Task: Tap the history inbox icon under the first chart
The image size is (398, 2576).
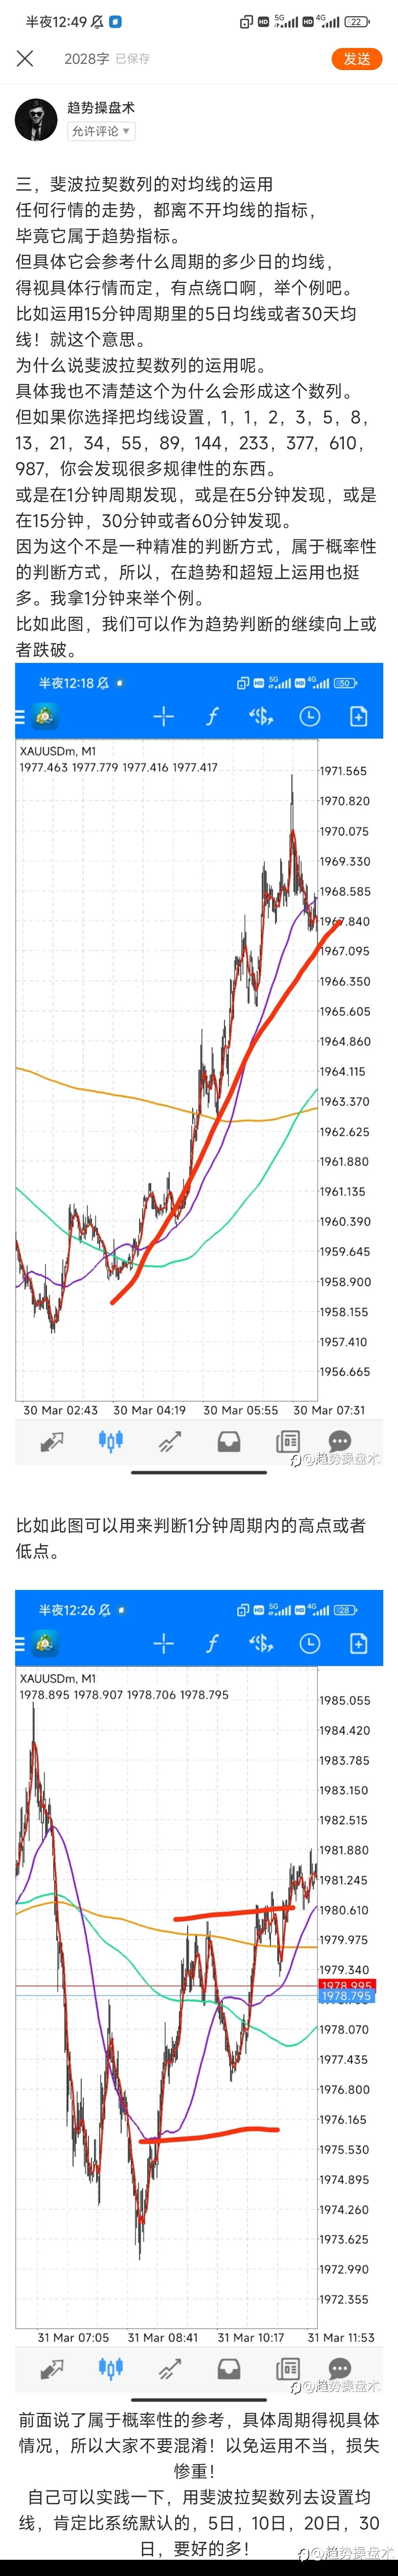Action: point(229,1441)
